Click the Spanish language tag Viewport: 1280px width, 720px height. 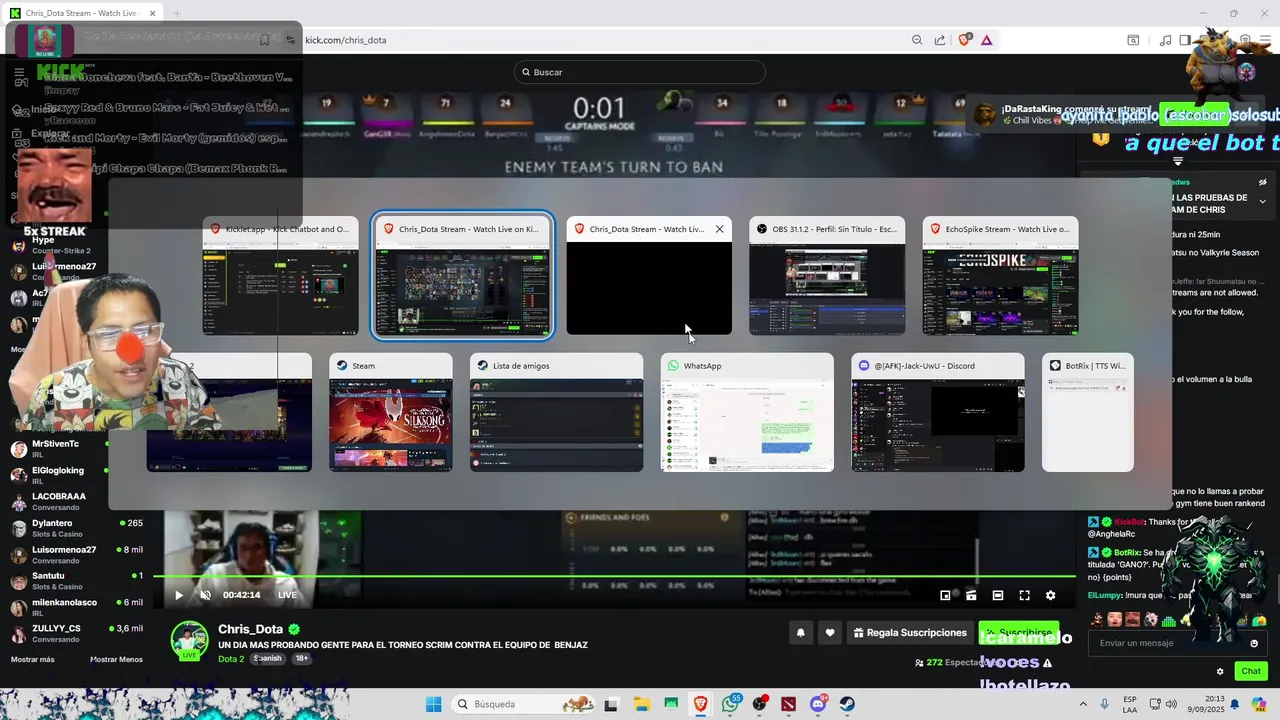[x=268, y=659]
